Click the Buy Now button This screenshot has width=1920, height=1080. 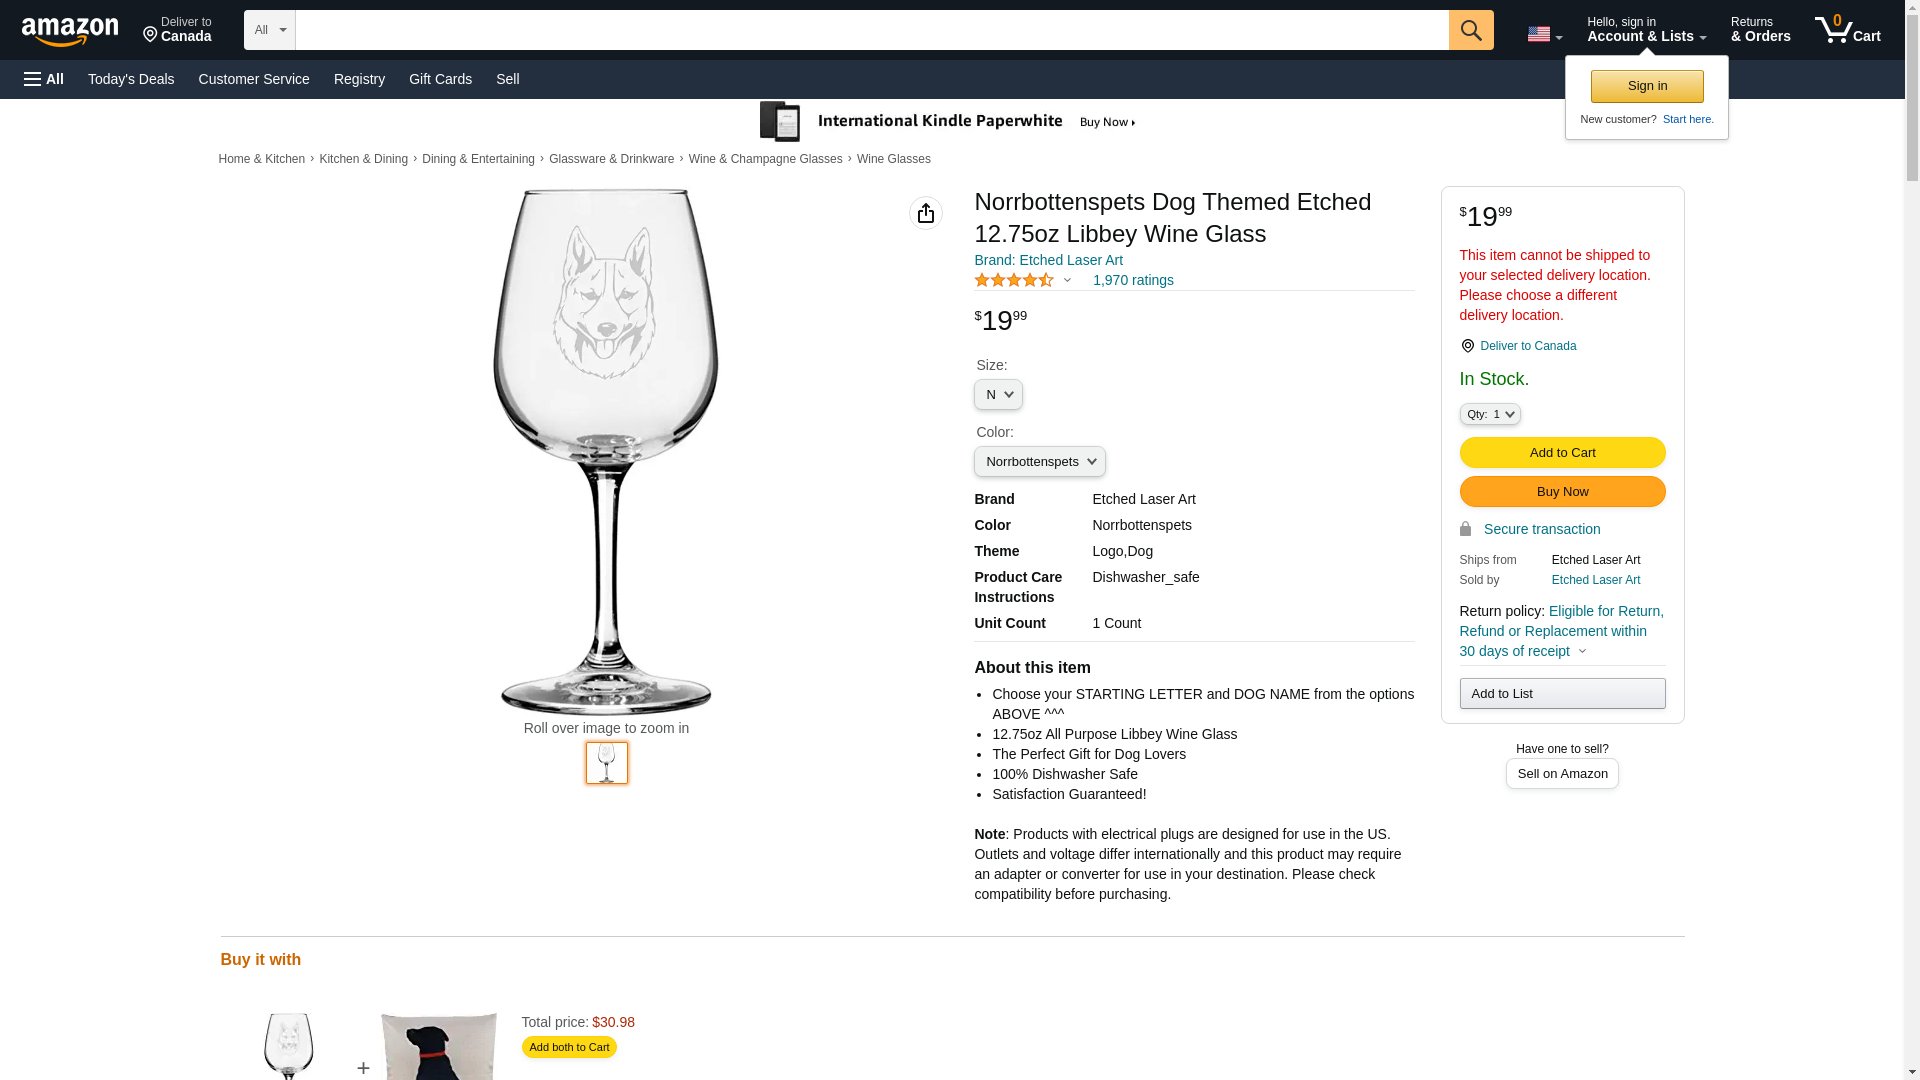point(1562,492)
